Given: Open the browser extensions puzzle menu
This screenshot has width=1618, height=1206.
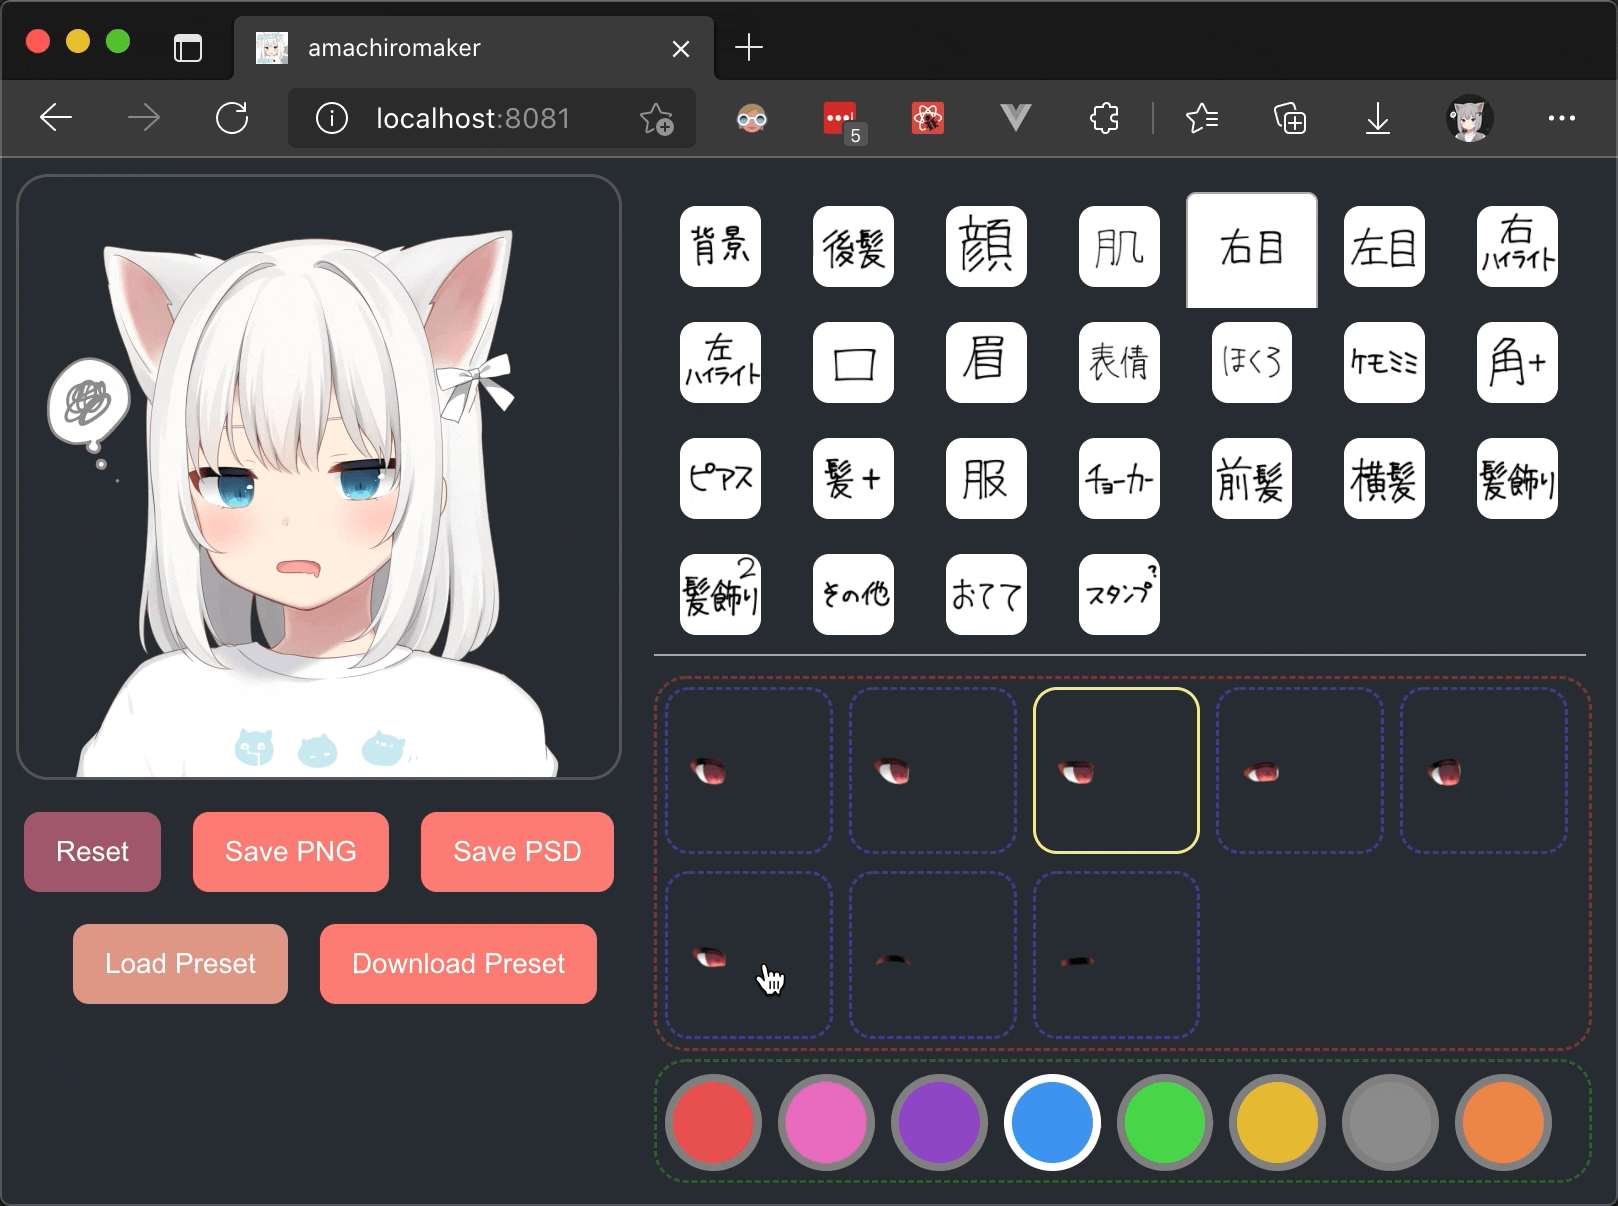Looking at the screenshot, I should point(1104,118).
